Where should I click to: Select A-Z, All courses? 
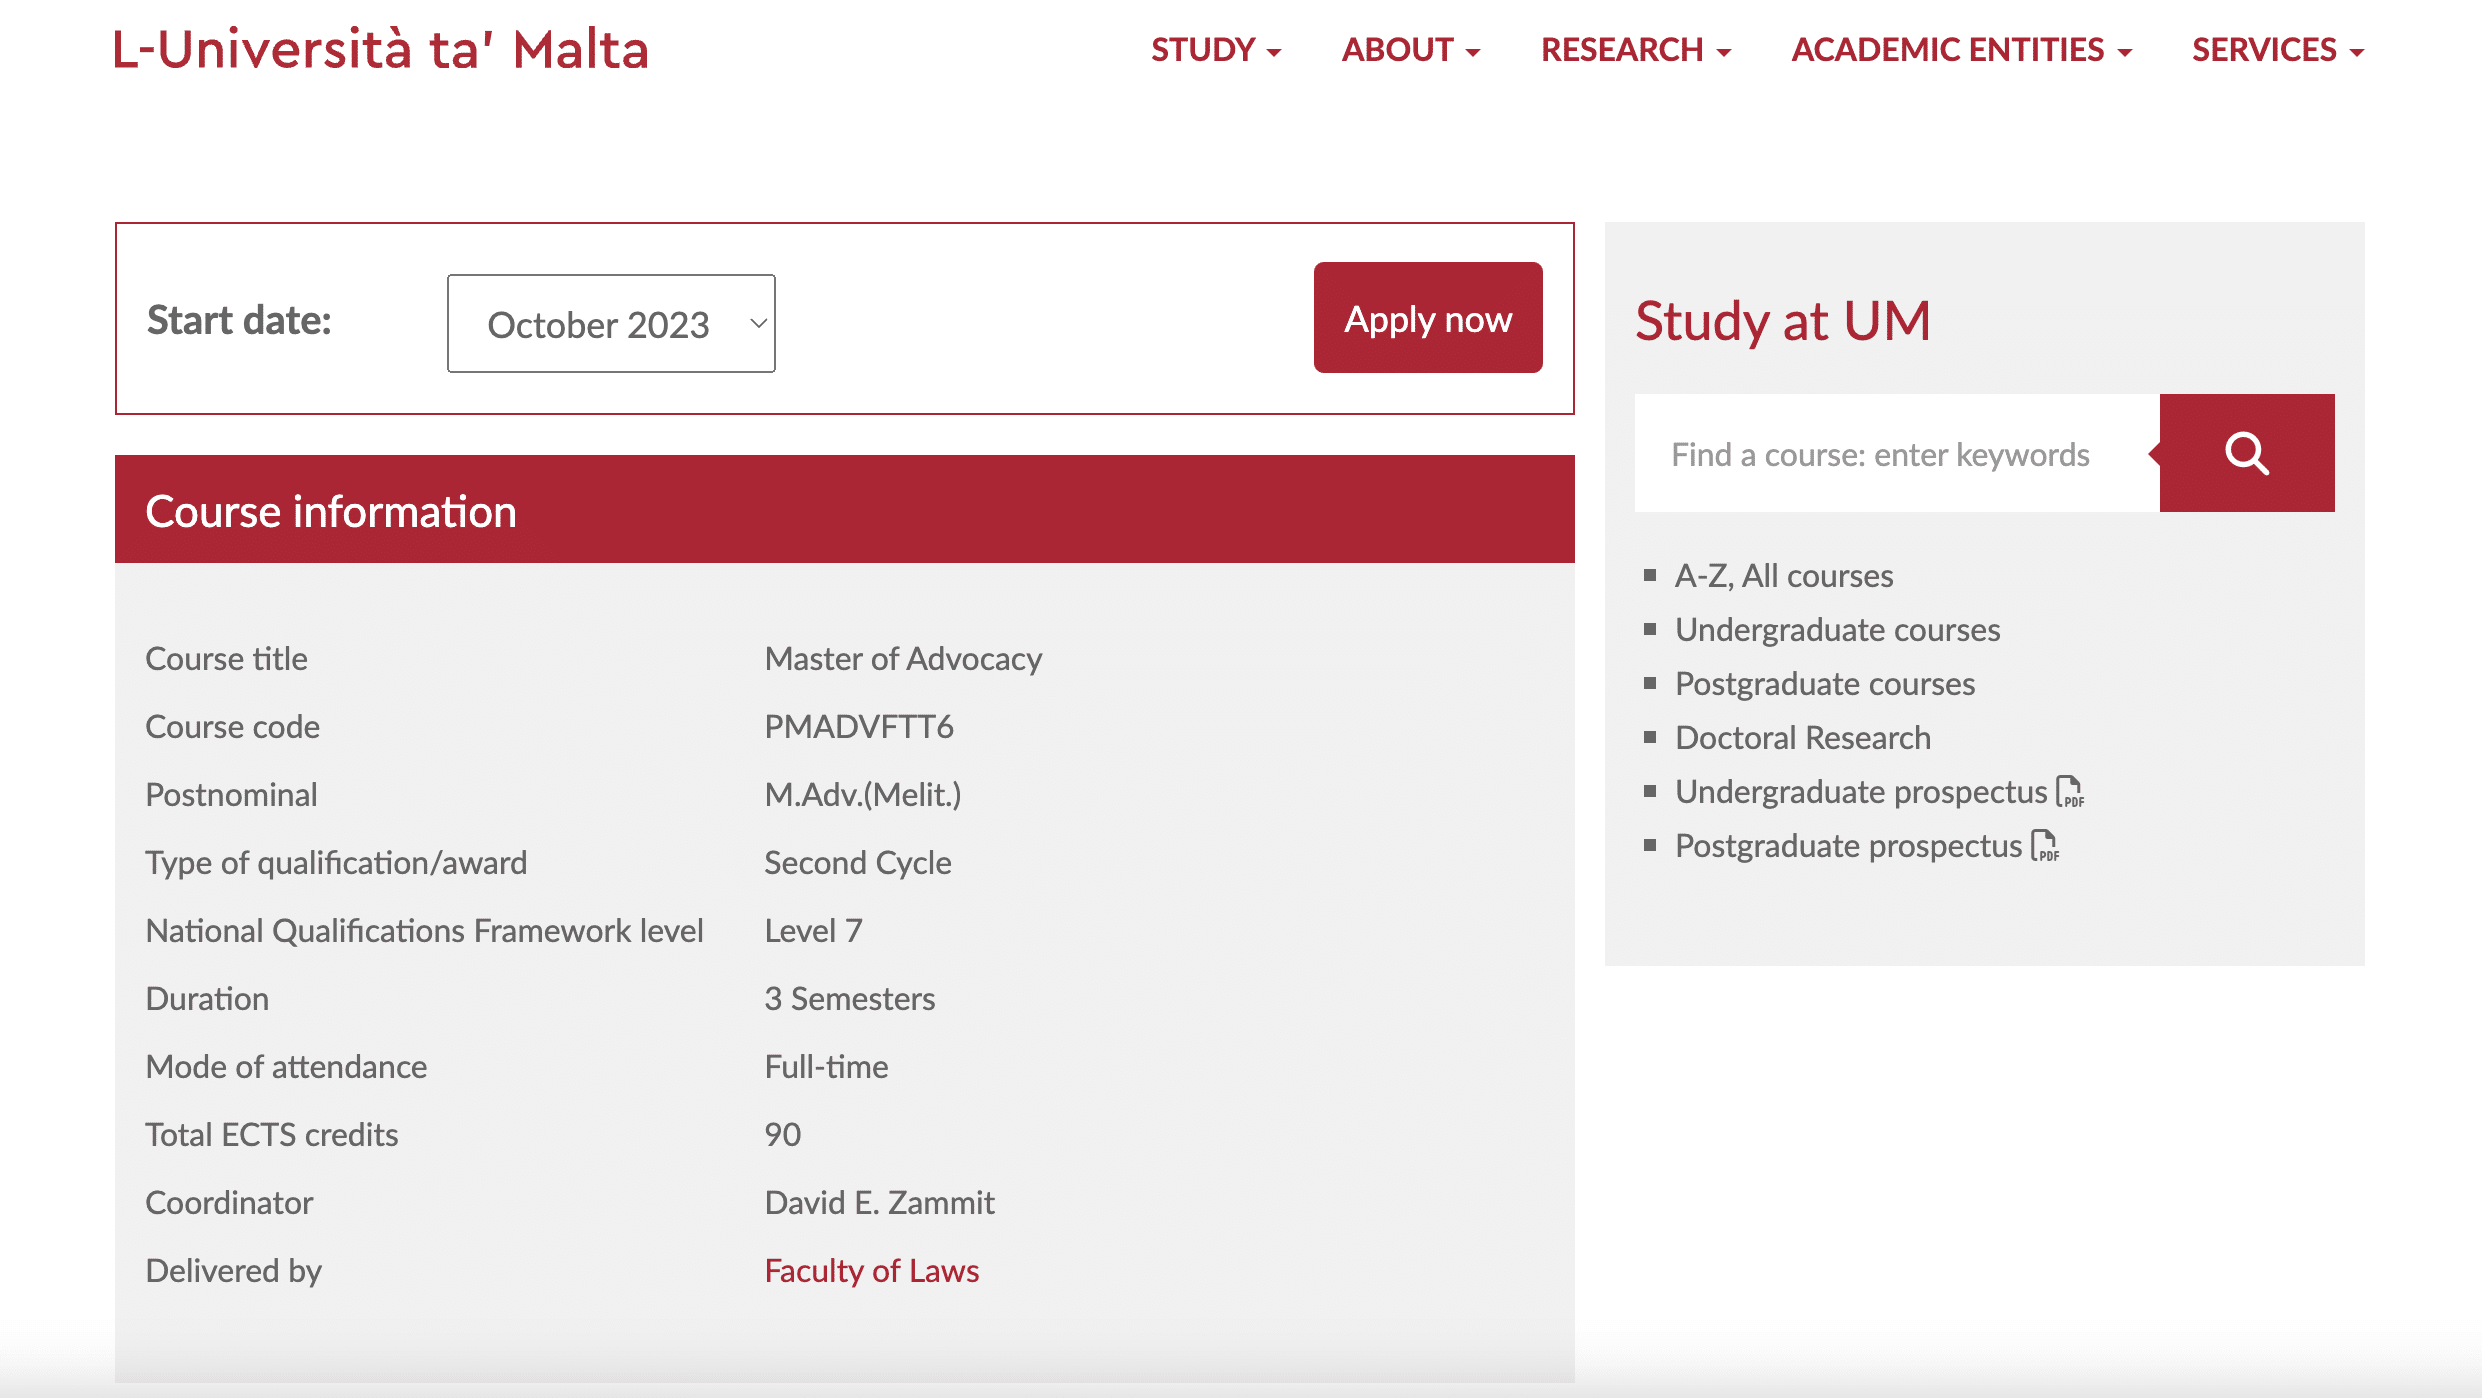tap(1783, 575)
